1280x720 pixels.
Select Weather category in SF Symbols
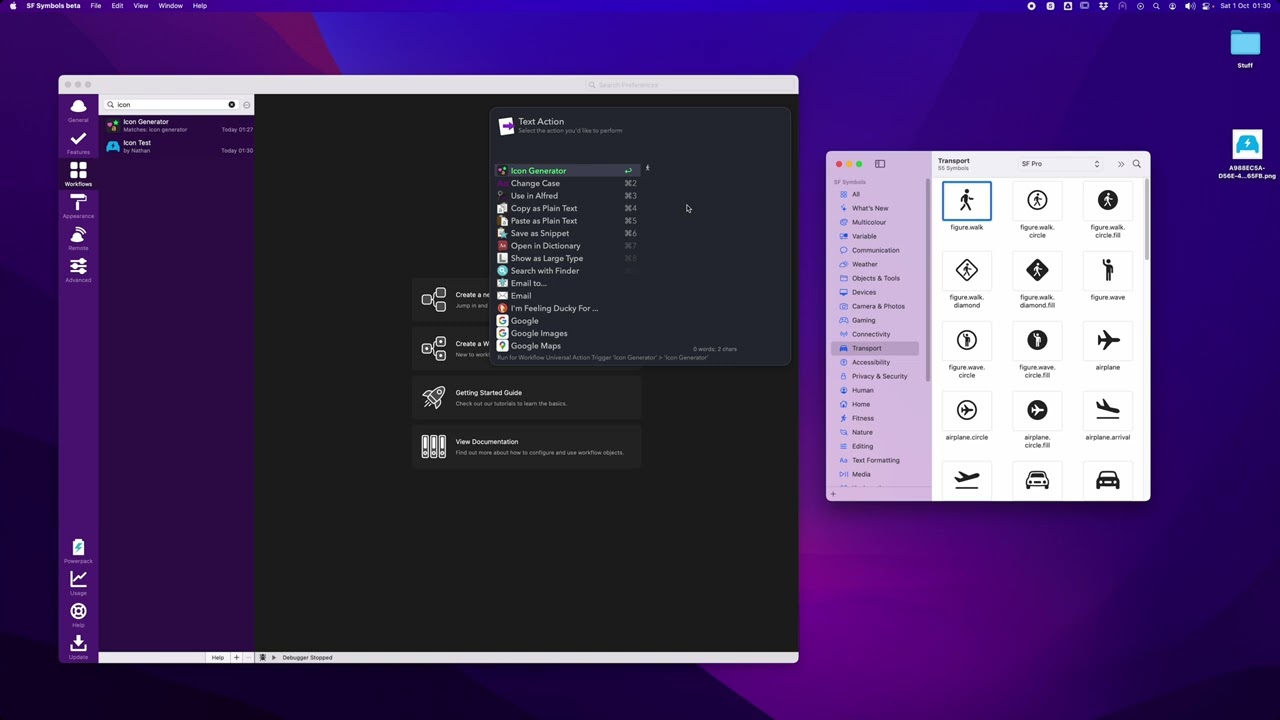874,264
